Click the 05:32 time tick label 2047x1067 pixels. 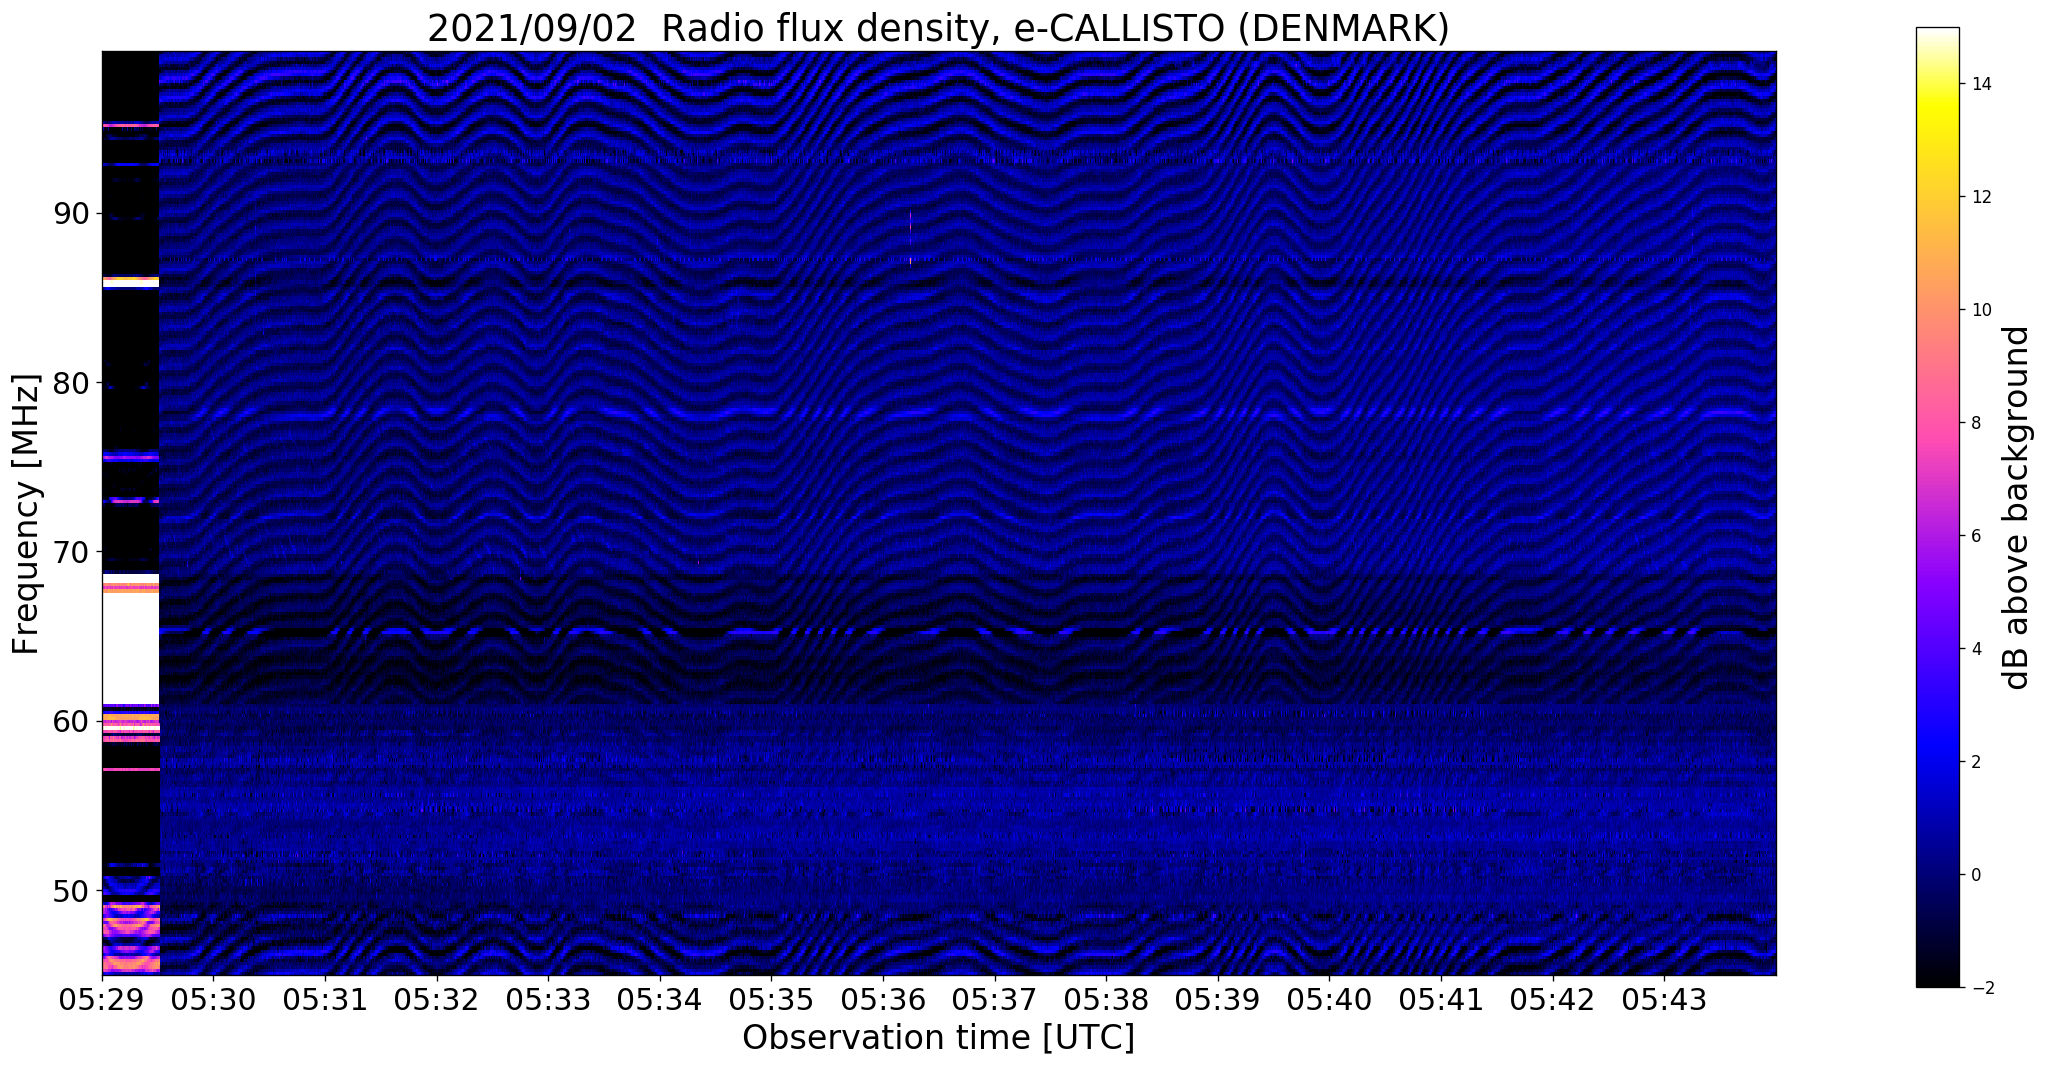click(x=437, y=999)
